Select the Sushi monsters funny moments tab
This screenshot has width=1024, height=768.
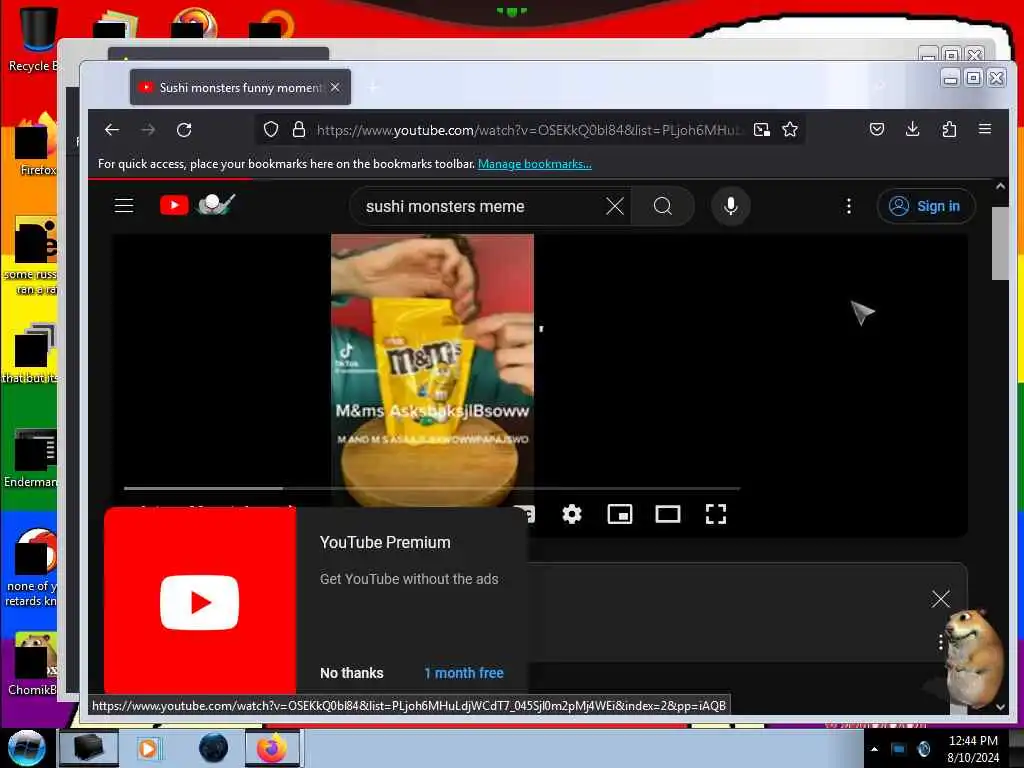click(x=240, y=87)
